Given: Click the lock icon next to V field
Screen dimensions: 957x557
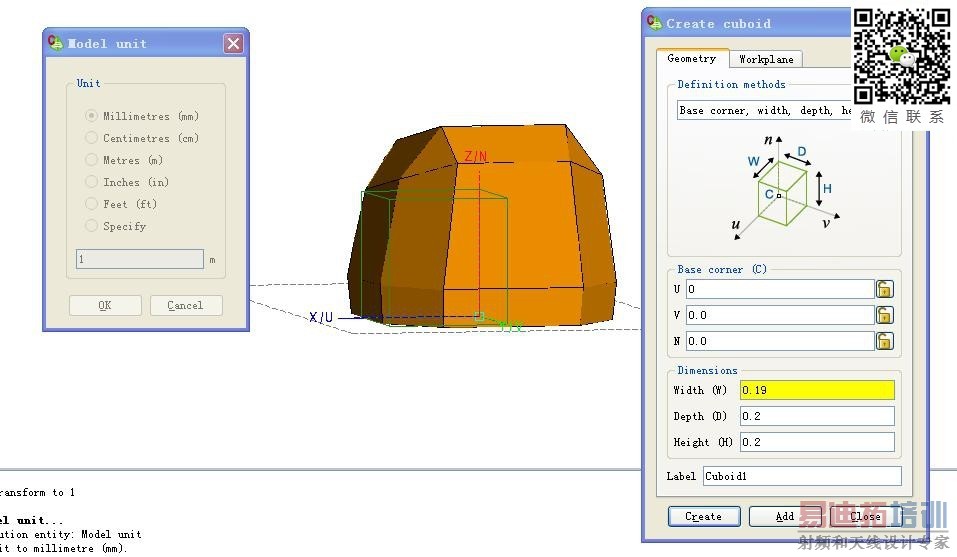Looking at the screenshot, I should 884,315.
